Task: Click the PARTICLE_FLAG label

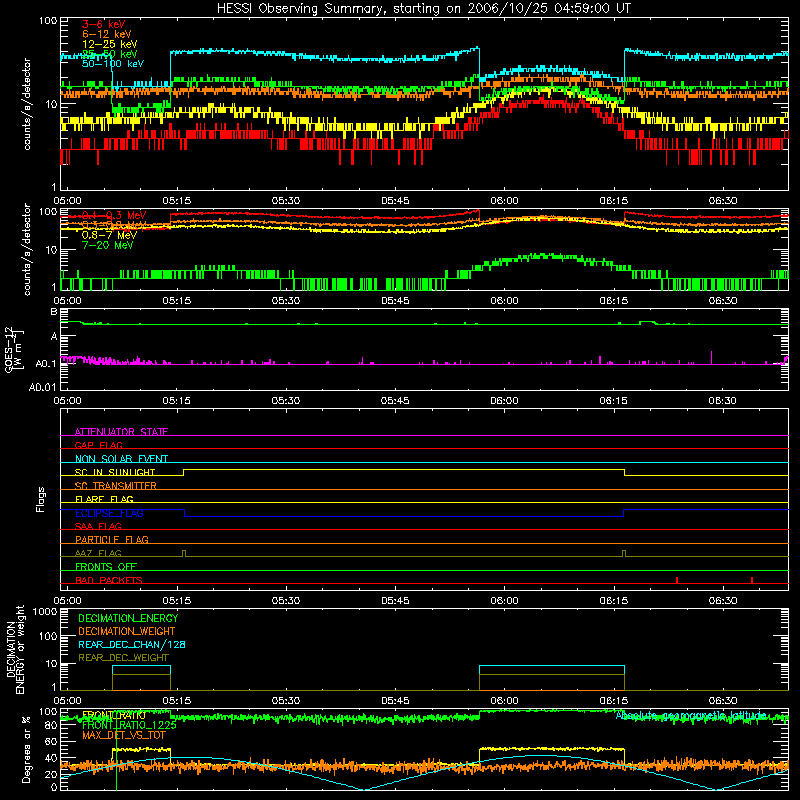Action: pos(112,540)
